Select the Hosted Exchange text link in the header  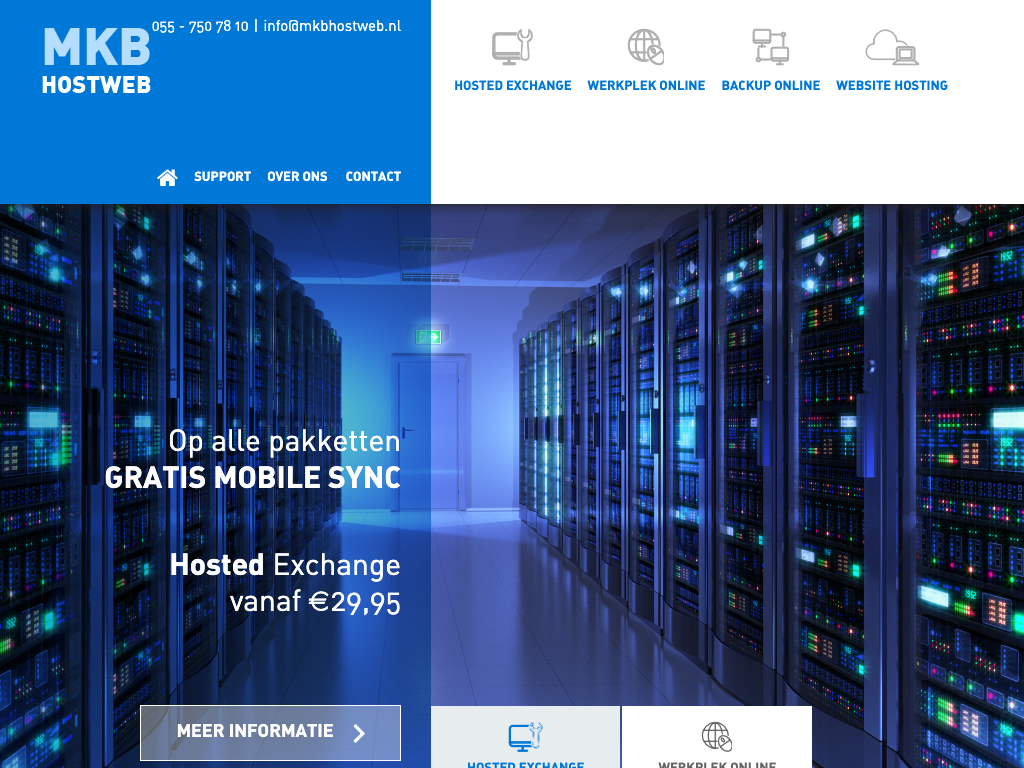pos(512,86)
